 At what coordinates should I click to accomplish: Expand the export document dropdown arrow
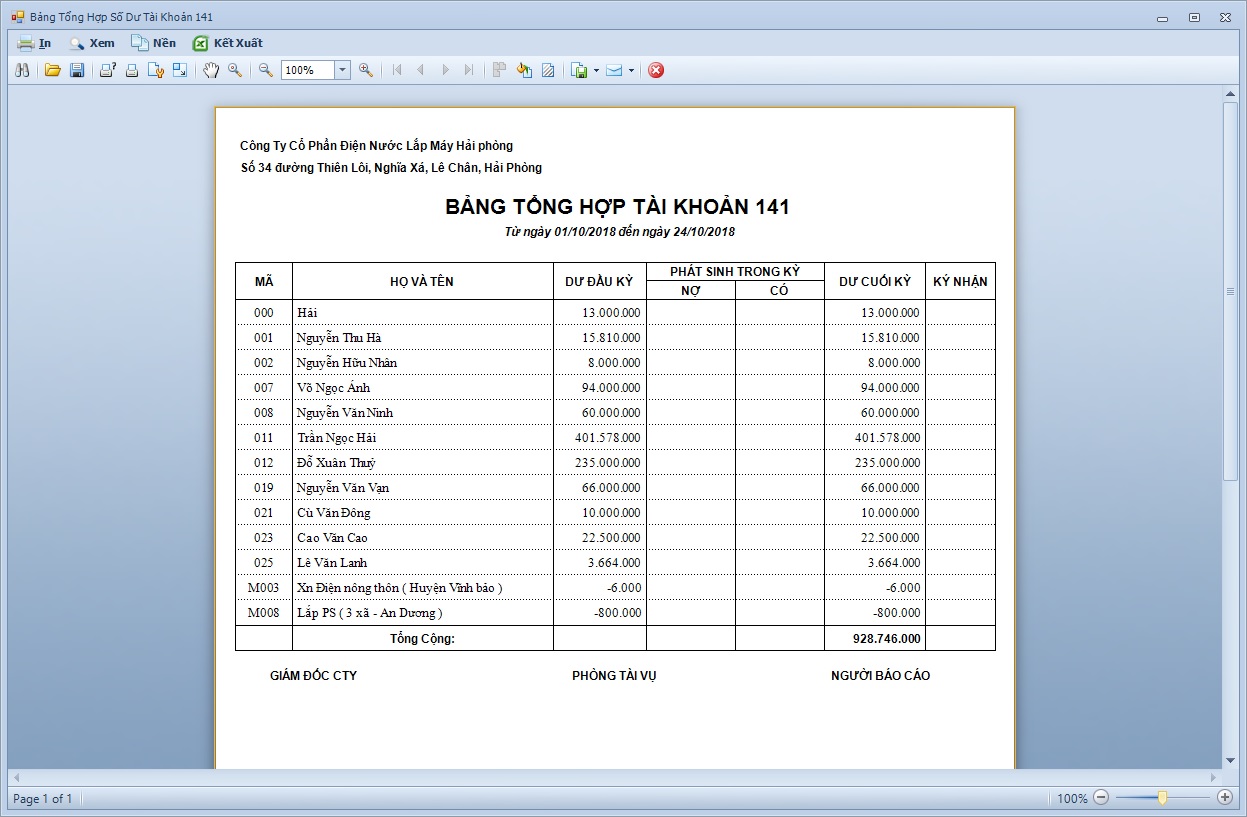click(x=596, y=70)
